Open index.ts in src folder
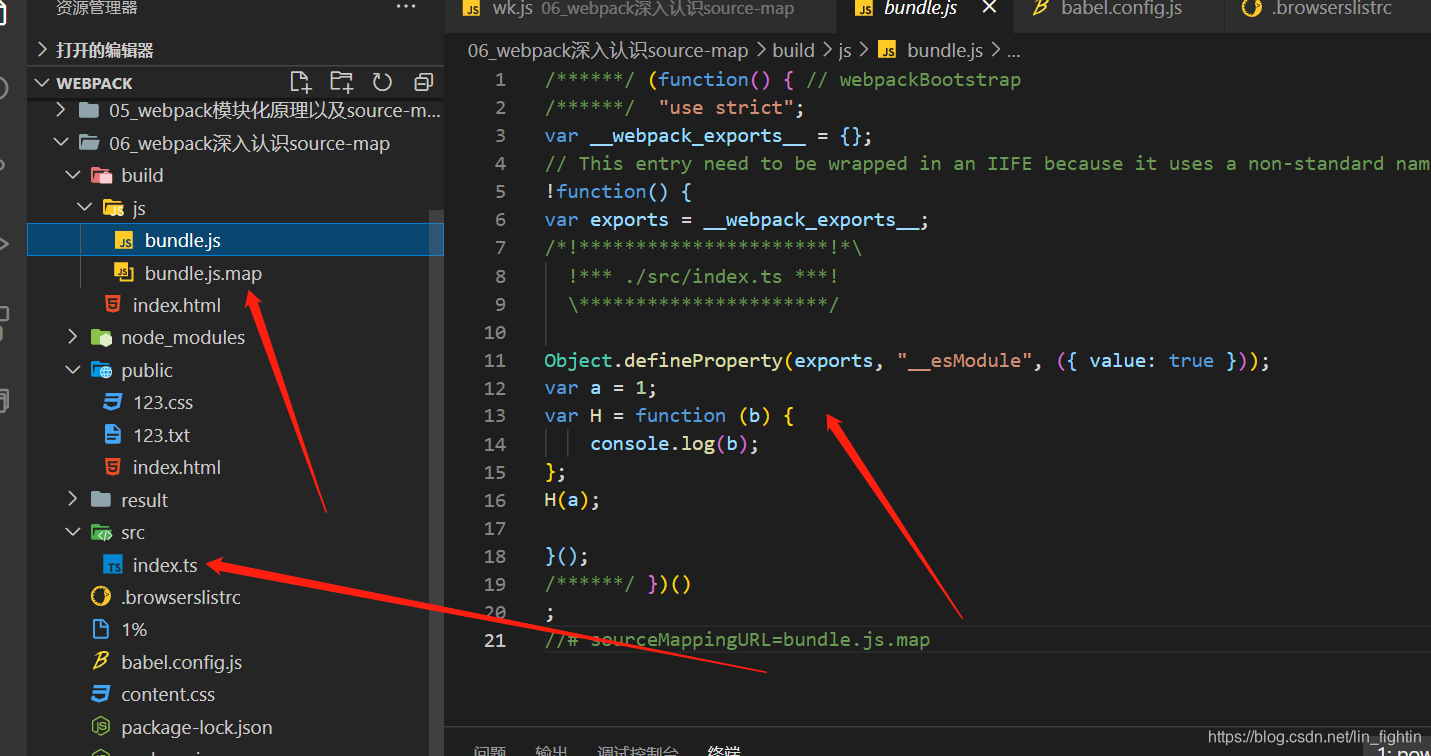The height and width of the screenshot is (756, 1431). (165, 565)
